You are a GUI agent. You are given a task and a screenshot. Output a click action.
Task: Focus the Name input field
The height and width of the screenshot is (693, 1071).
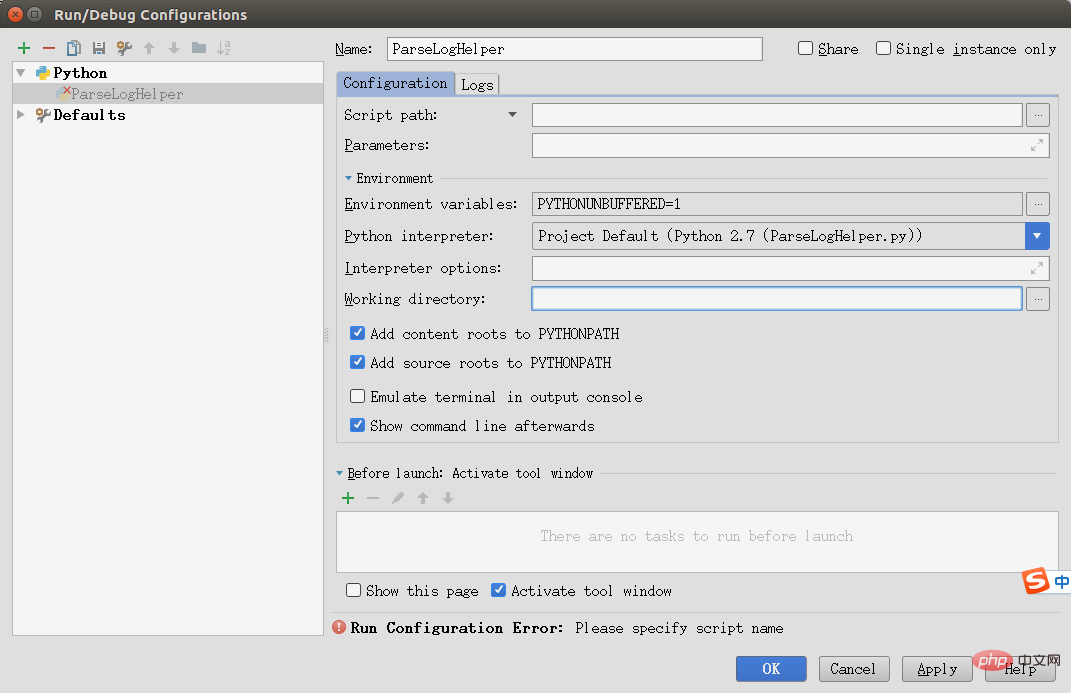pos(574,49)
